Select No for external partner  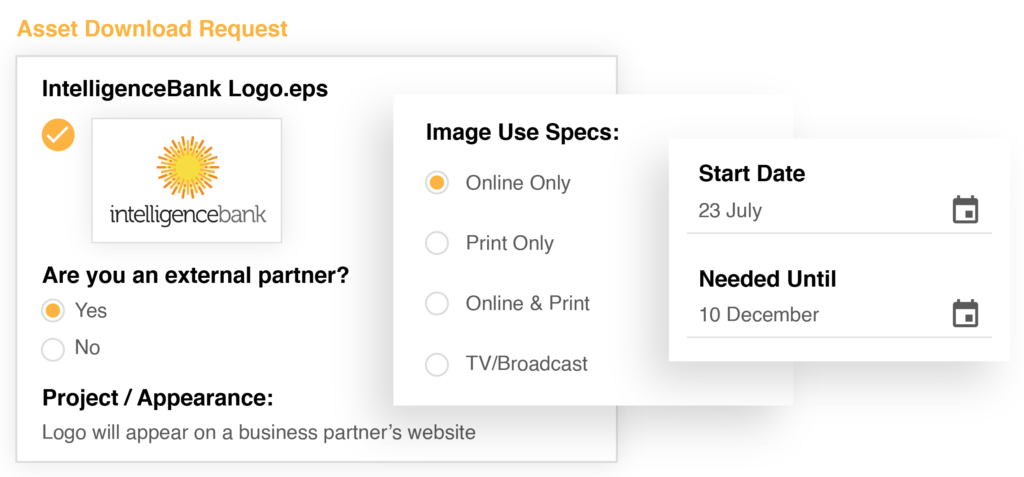[53, 348]
